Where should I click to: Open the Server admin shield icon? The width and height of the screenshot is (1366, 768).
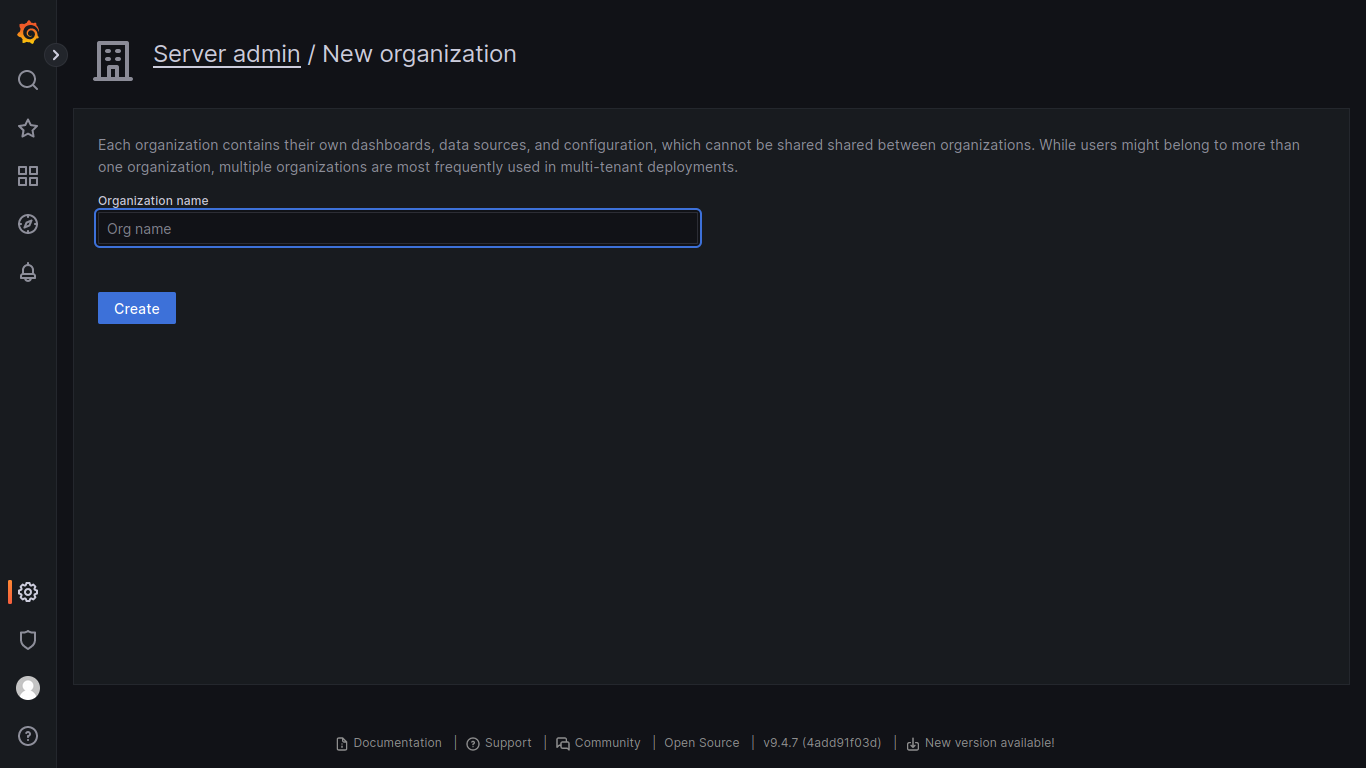(28, 640)
